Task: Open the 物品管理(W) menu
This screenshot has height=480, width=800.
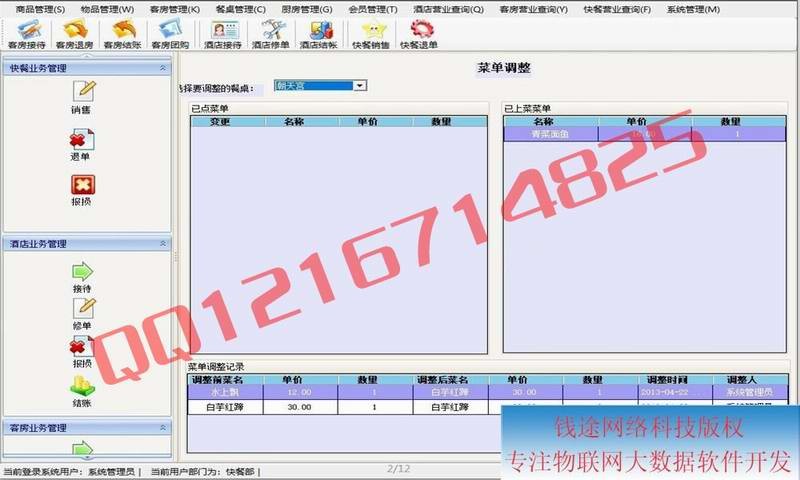Action: [108, 9]
